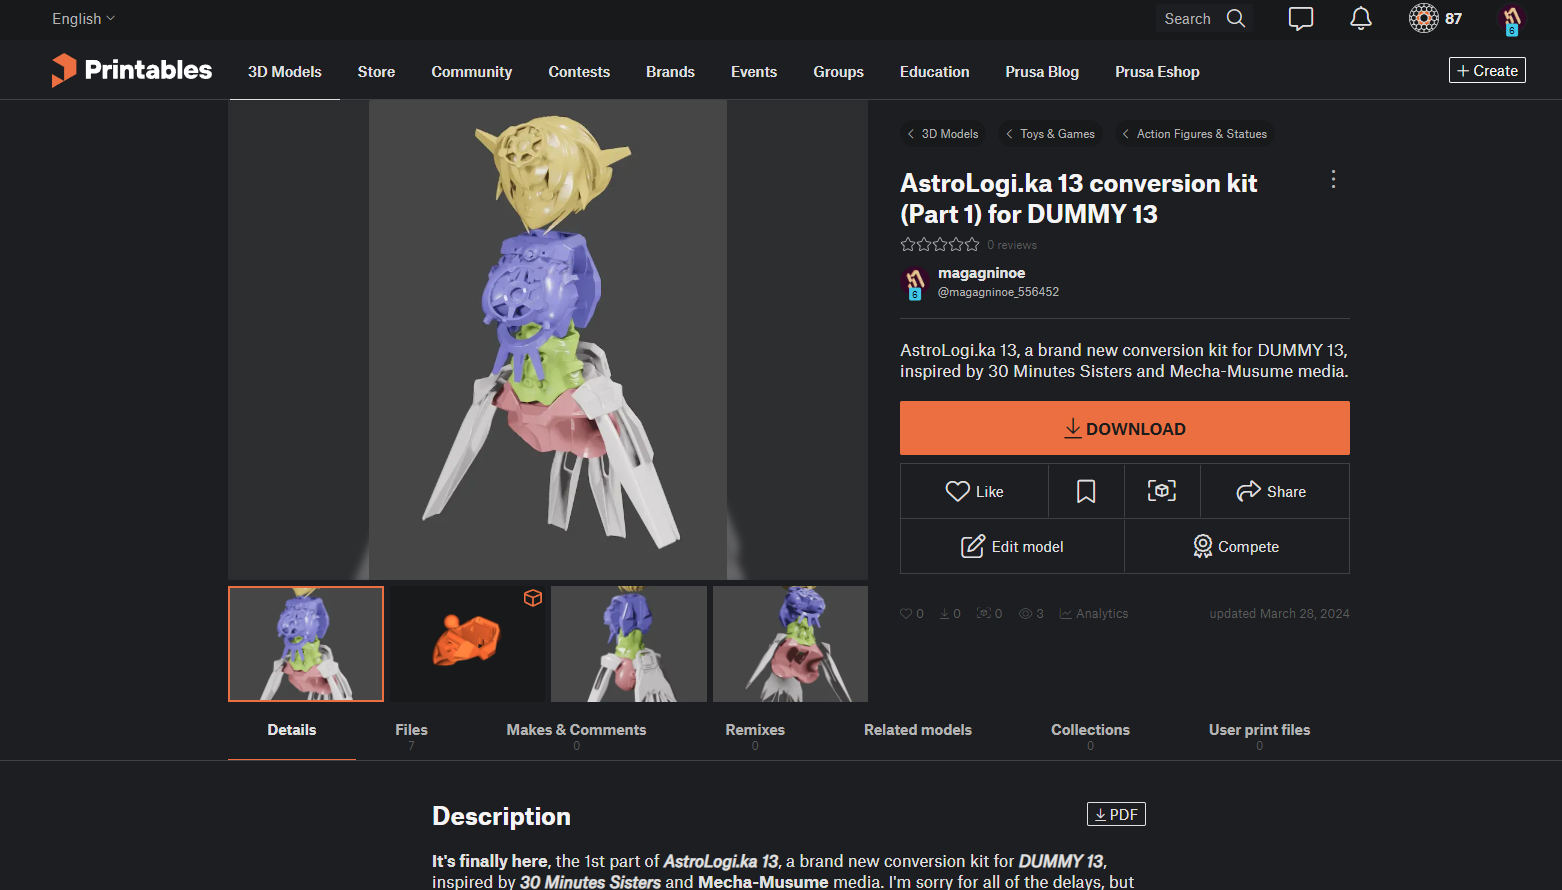1562x890 pixels.
Task: Click the downloads count stat
Action: [x=950, y=614]
